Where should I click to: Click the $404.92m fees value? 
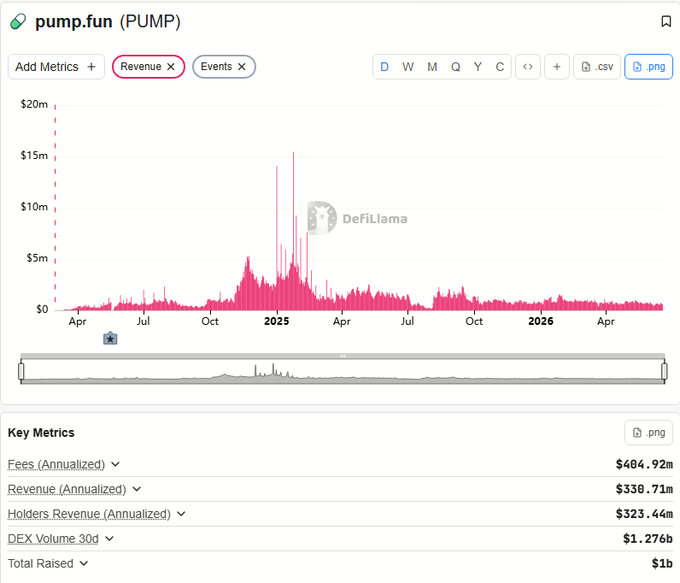click(644, 464)
